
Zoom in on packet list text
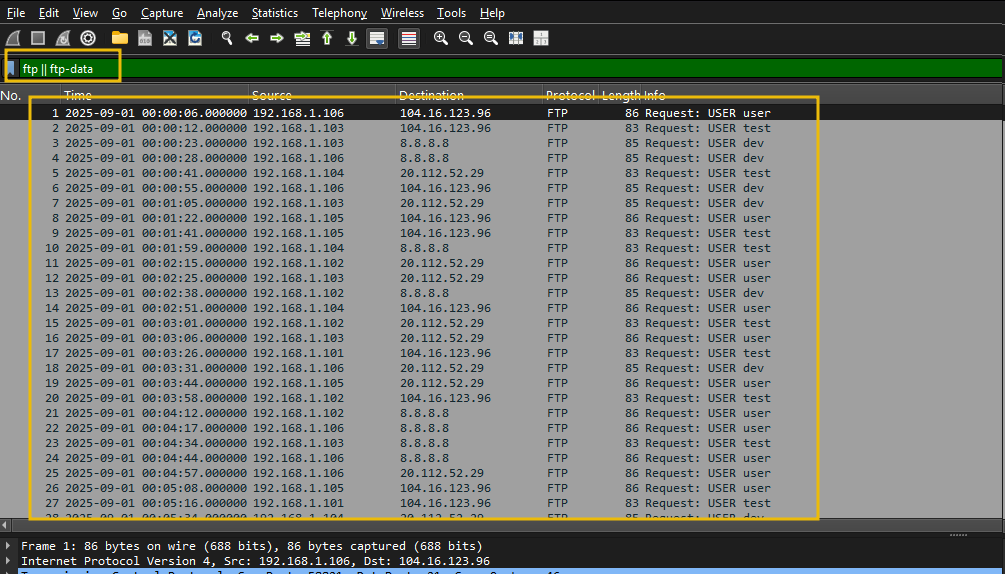click(x=441, y=38)
